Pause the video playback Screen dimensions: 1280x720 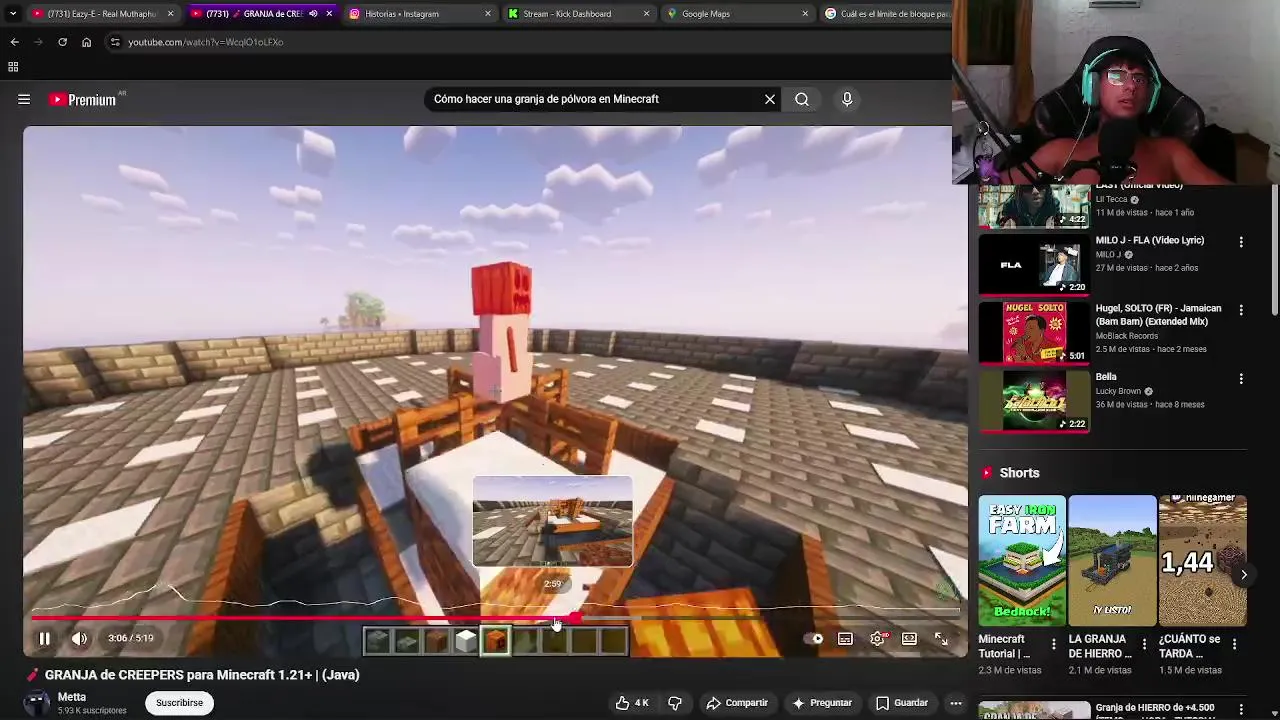44,638
